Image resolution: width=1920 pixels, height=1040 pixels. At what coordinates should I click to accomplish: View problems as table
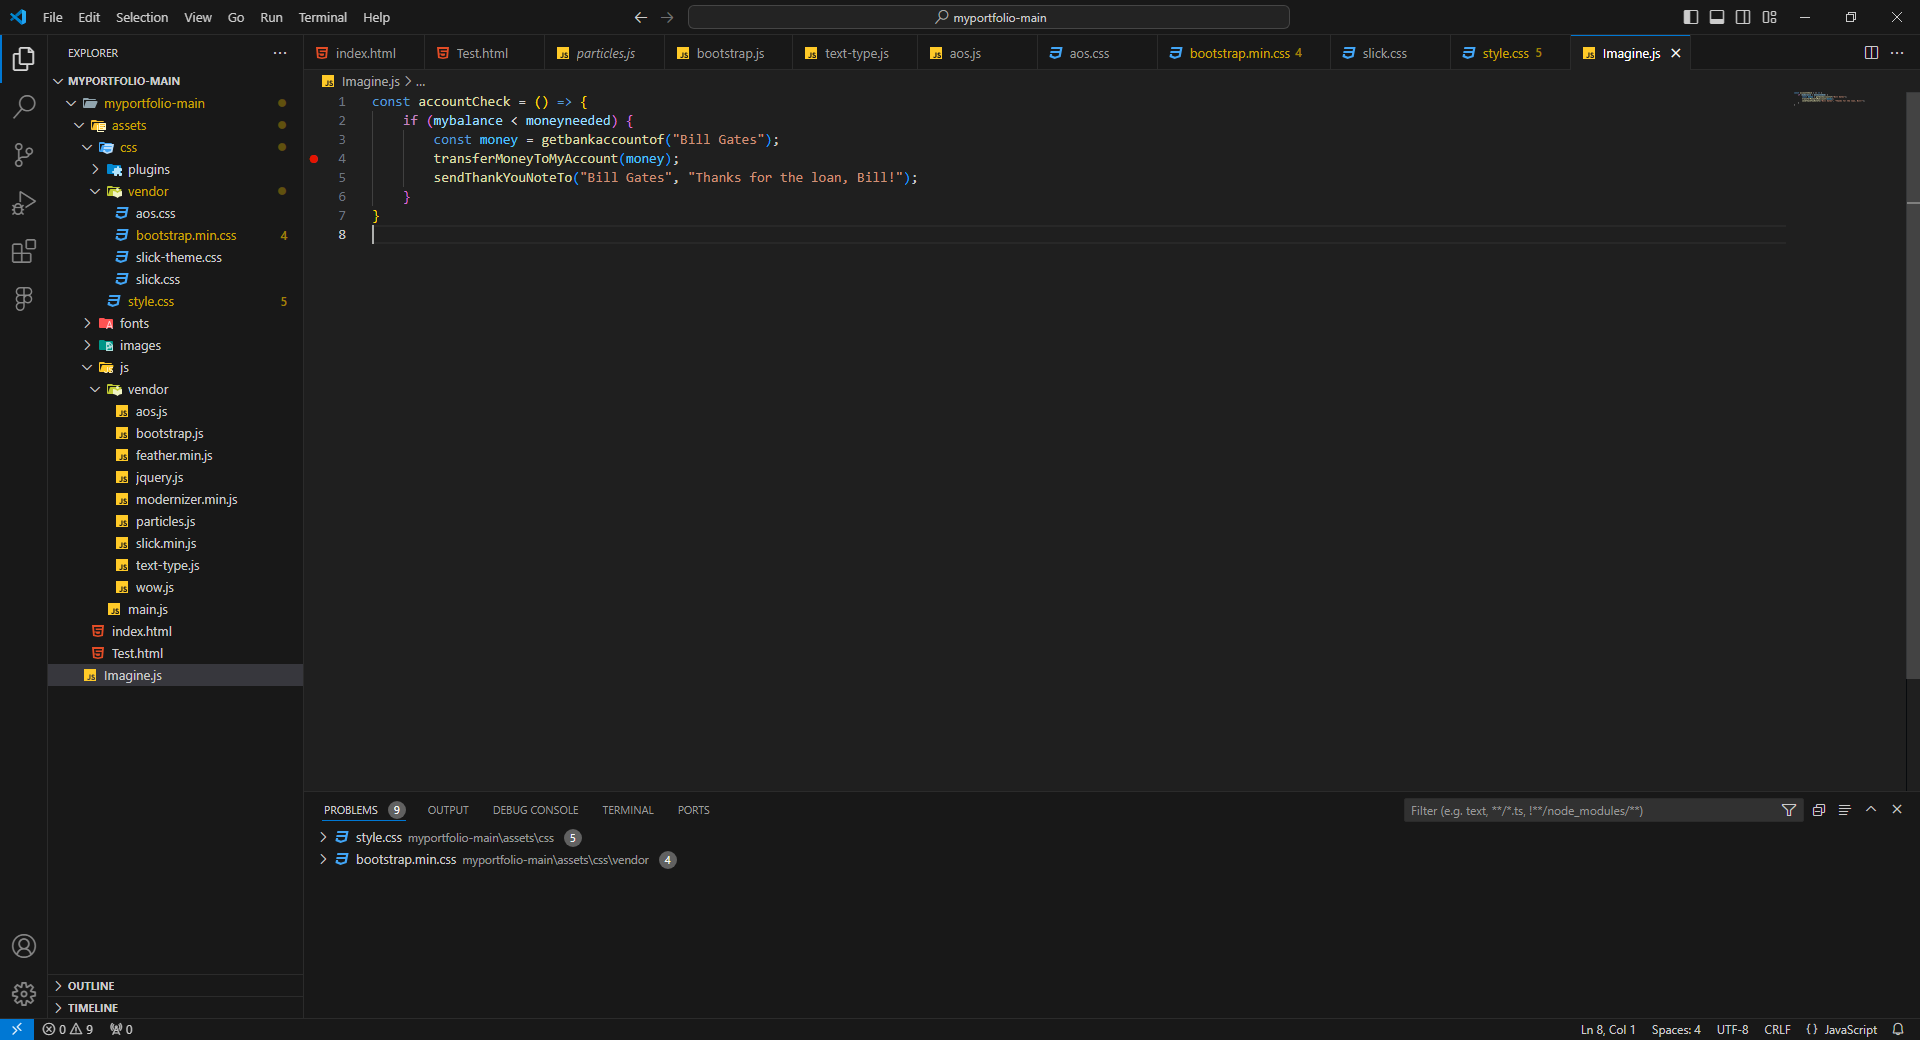(1845, 810)
